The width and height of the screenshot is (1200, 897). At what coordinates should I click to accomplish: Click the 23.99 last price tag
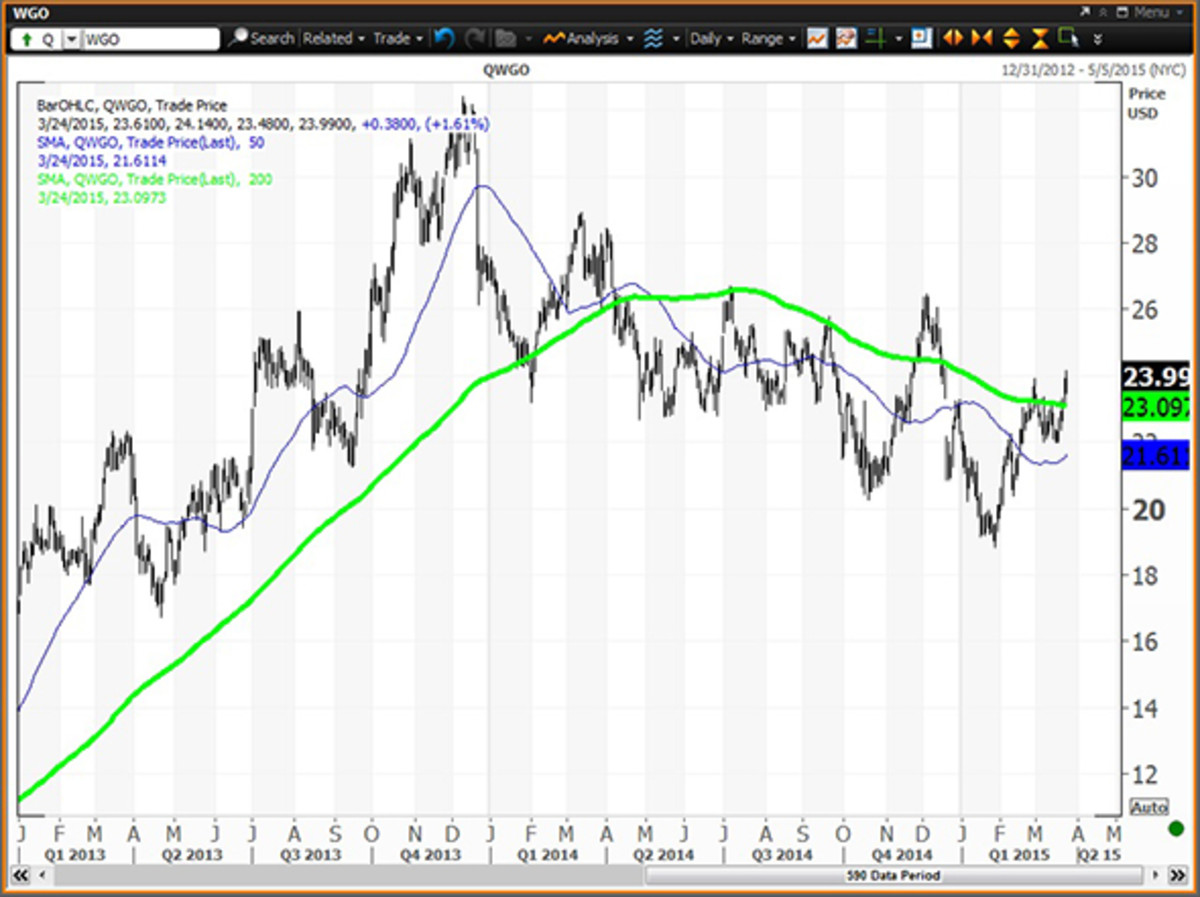[x=1155, y=376]
